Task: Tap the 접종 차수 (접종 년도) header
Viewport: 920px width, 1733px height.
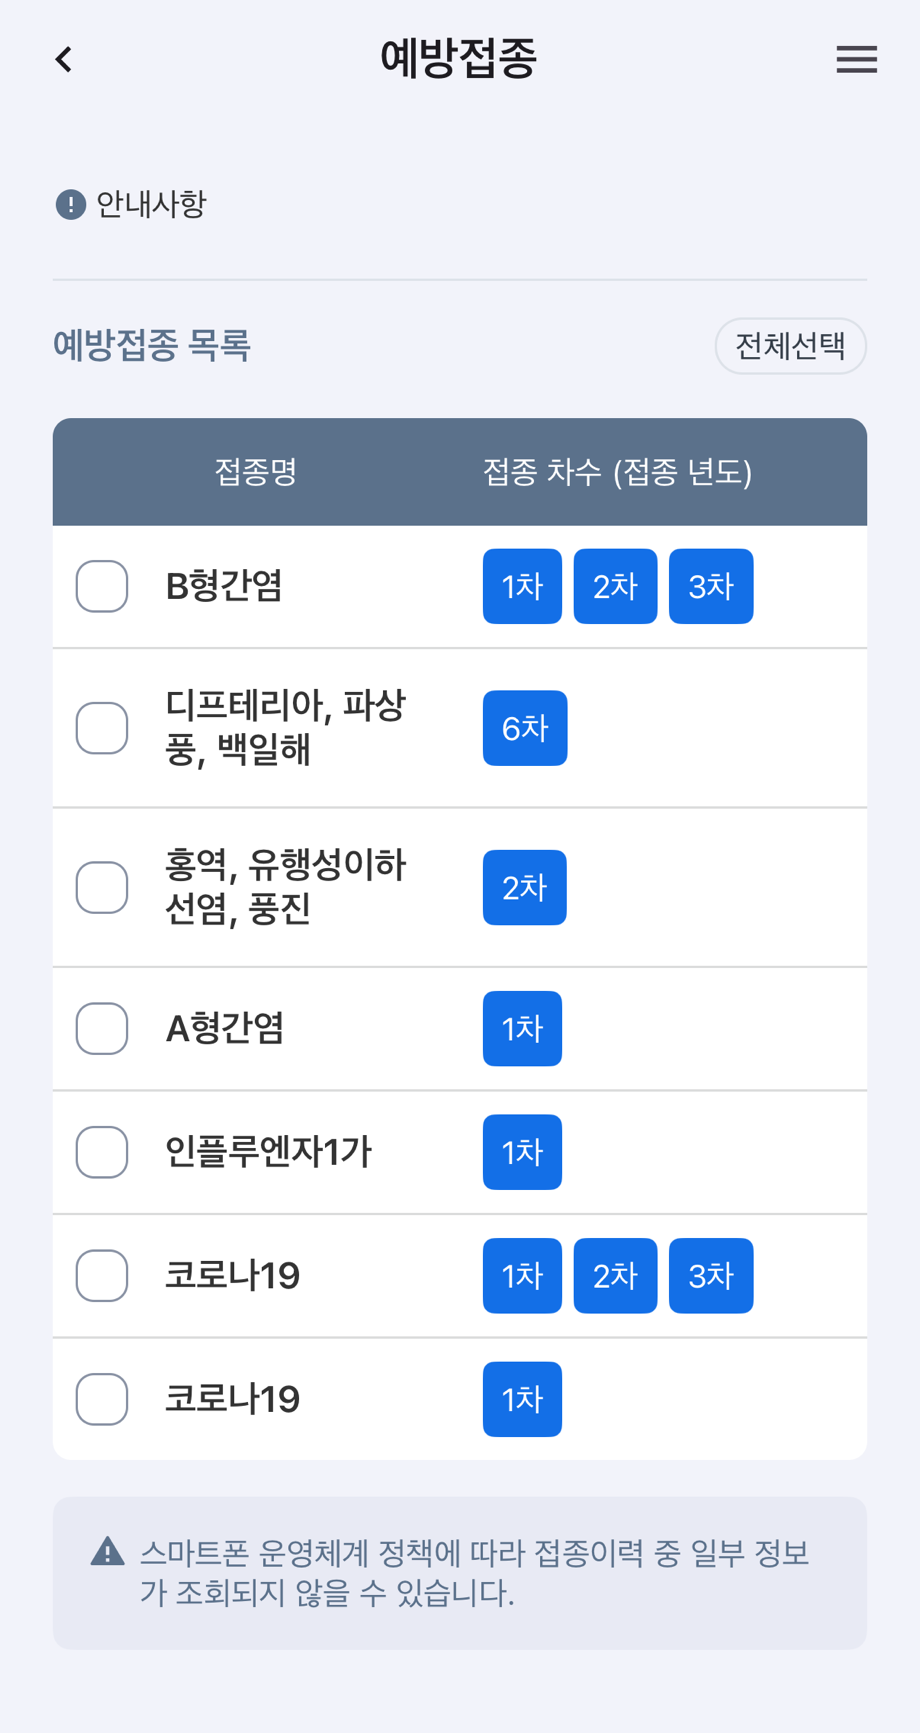Action: [x=617, y=472]
